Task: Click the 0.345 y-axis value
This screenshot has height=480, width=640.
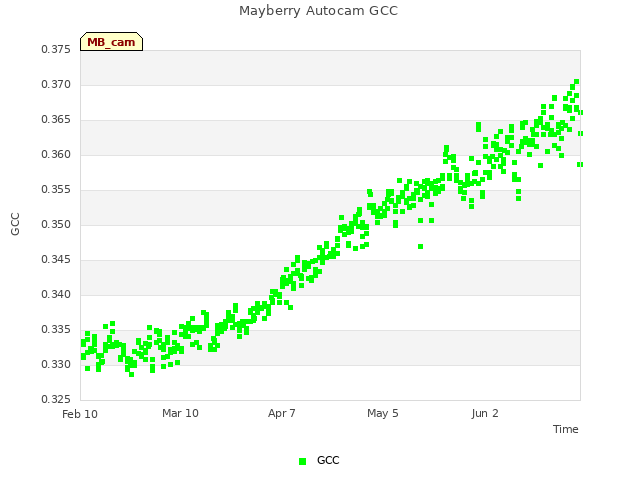Action: [x=56, y=260]
